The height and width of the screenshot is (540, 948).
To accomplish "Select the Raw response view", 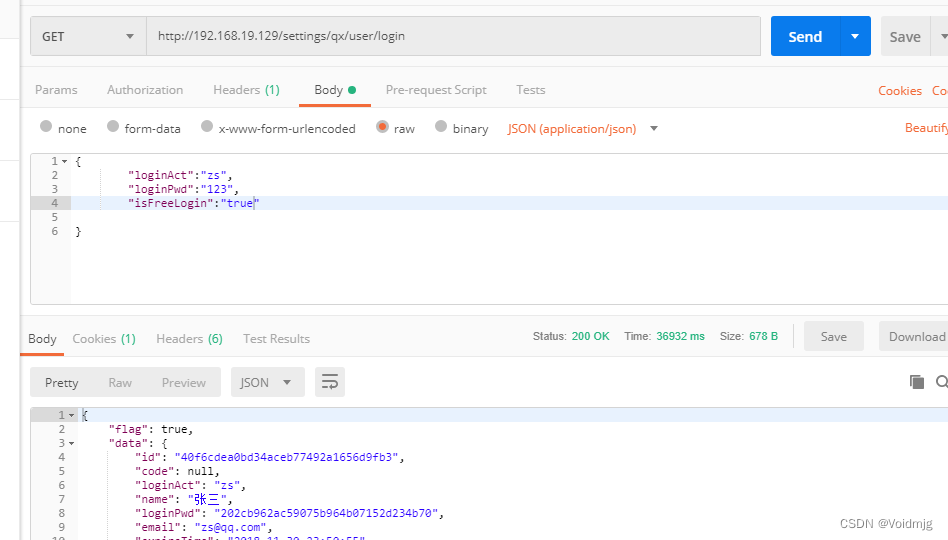I will point(120,383).
